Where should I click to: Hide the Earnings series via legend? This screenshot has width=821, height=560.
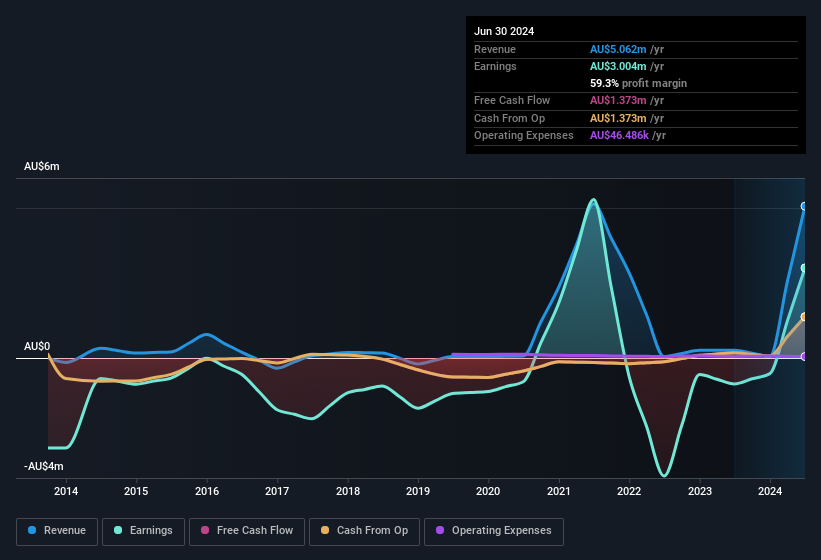(x=143, y=530)
